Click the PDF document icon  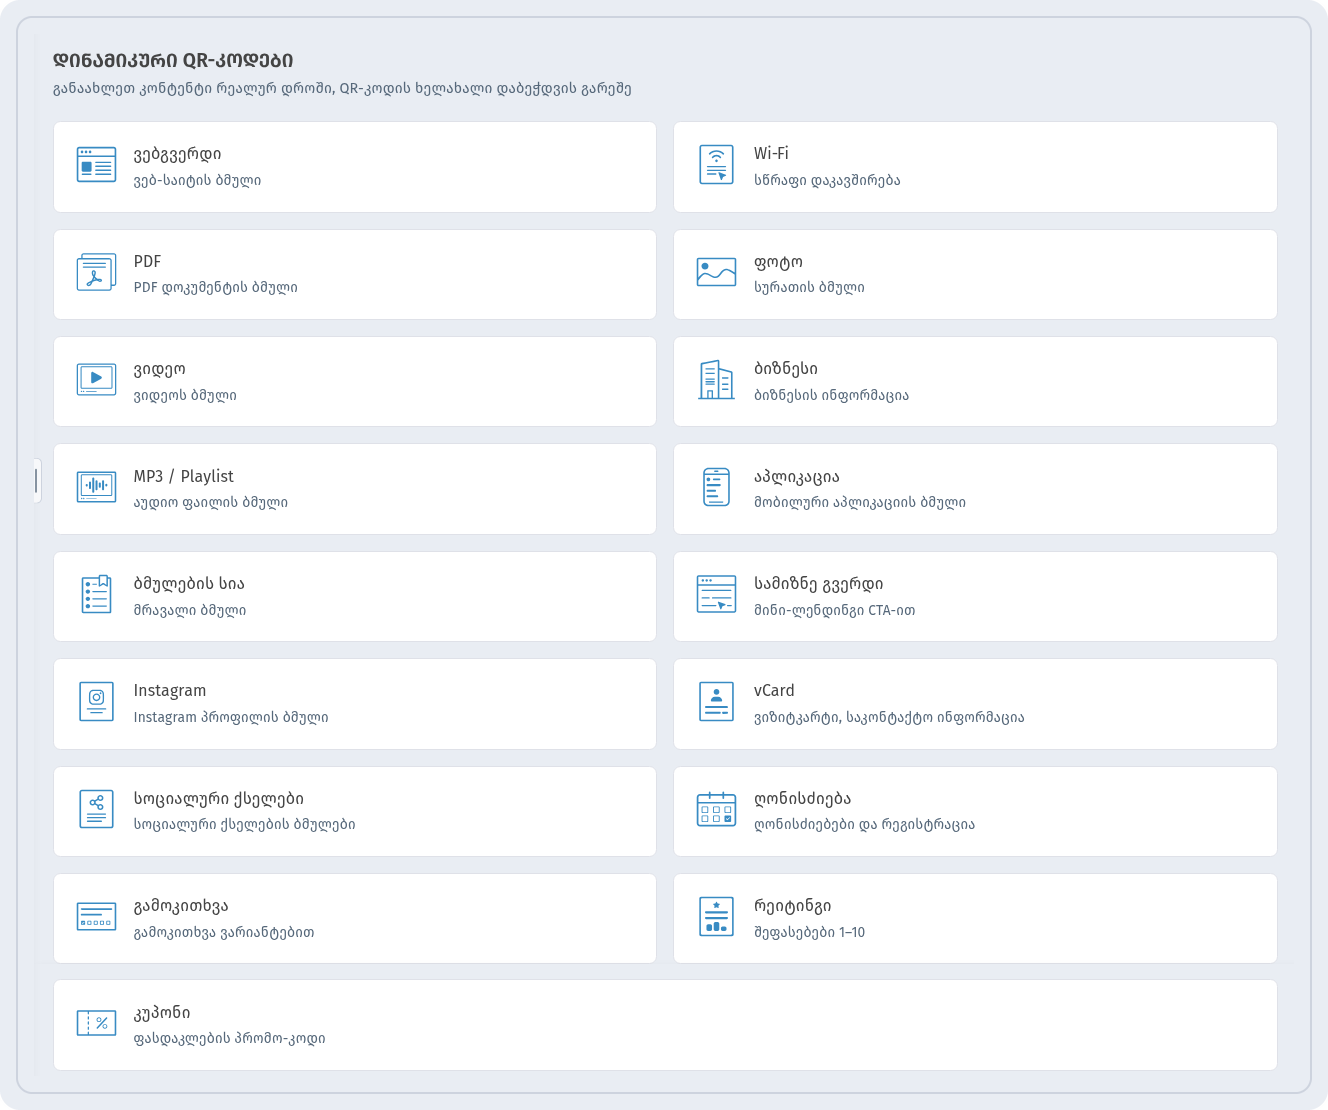tap(96, 272)
